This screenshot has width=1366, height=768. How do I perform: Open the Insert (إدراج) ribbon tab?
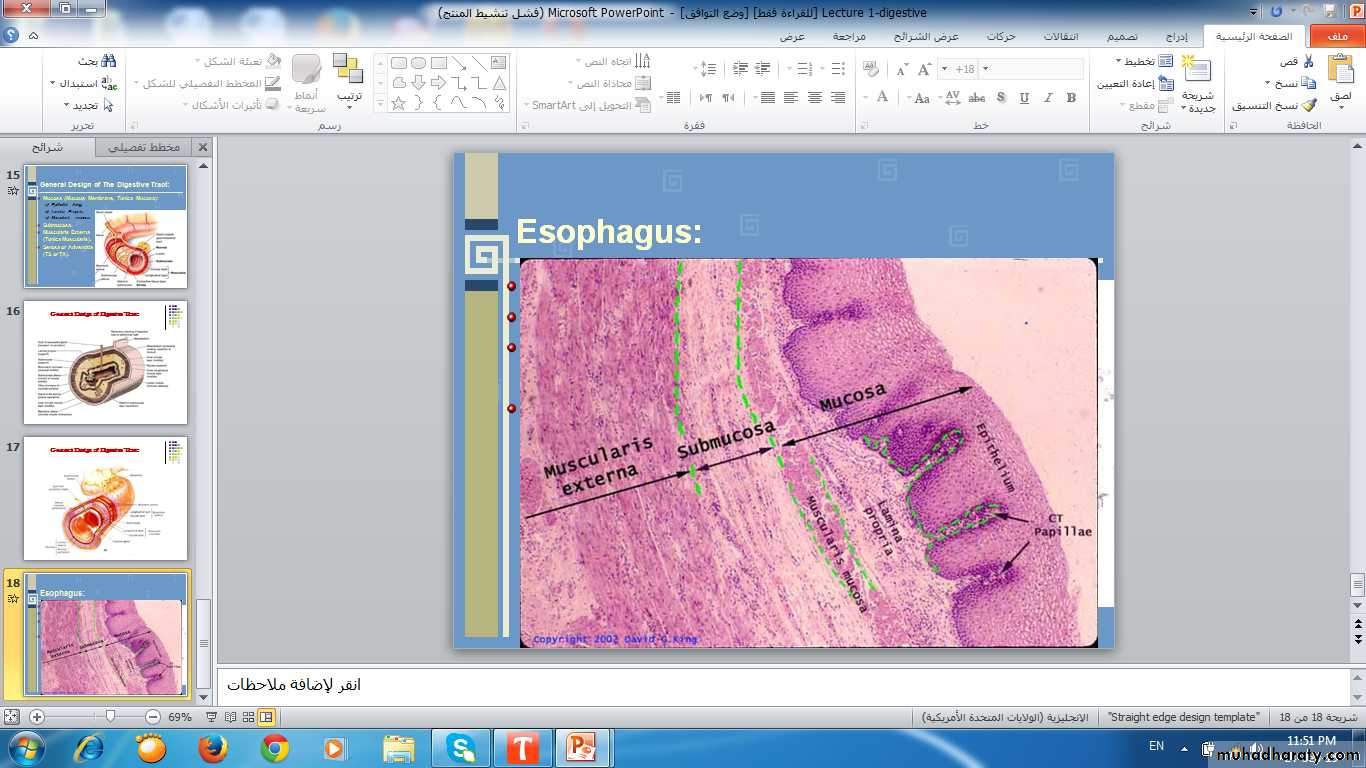(x=1176, y=36)
